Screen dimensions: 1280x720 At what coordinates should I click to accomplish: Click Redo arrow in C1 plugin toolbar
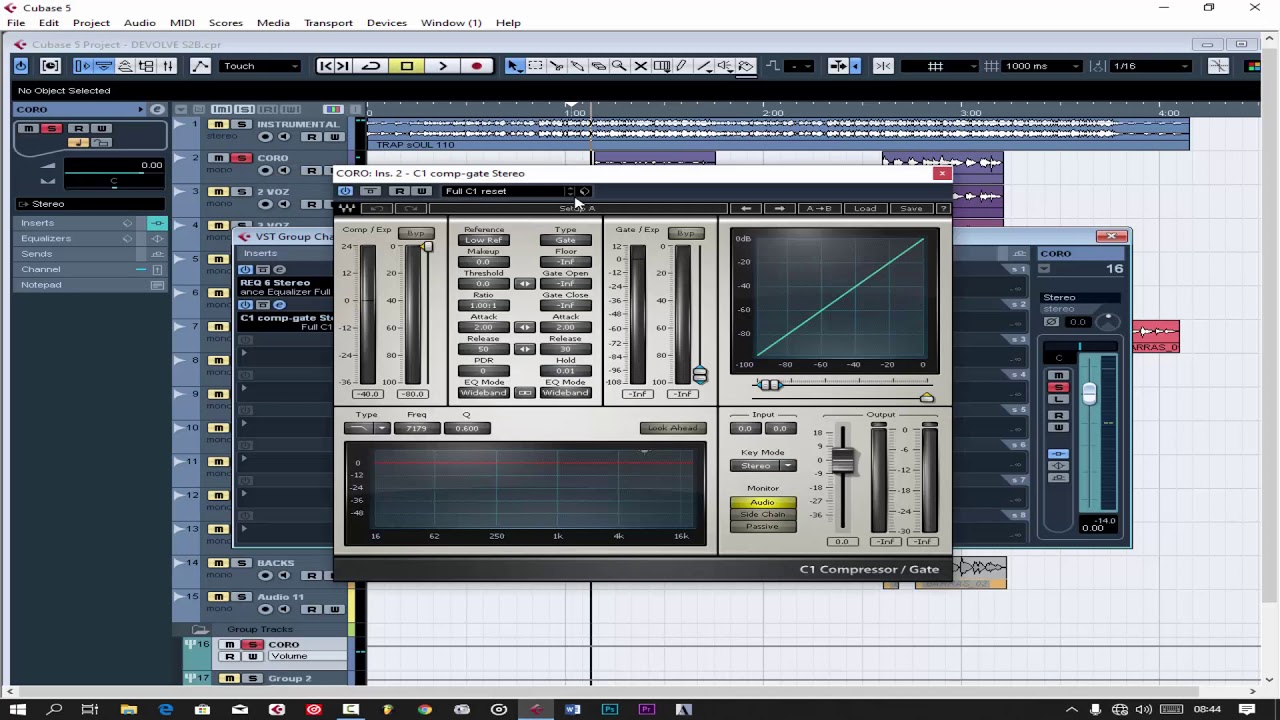[x=411, y=208]
